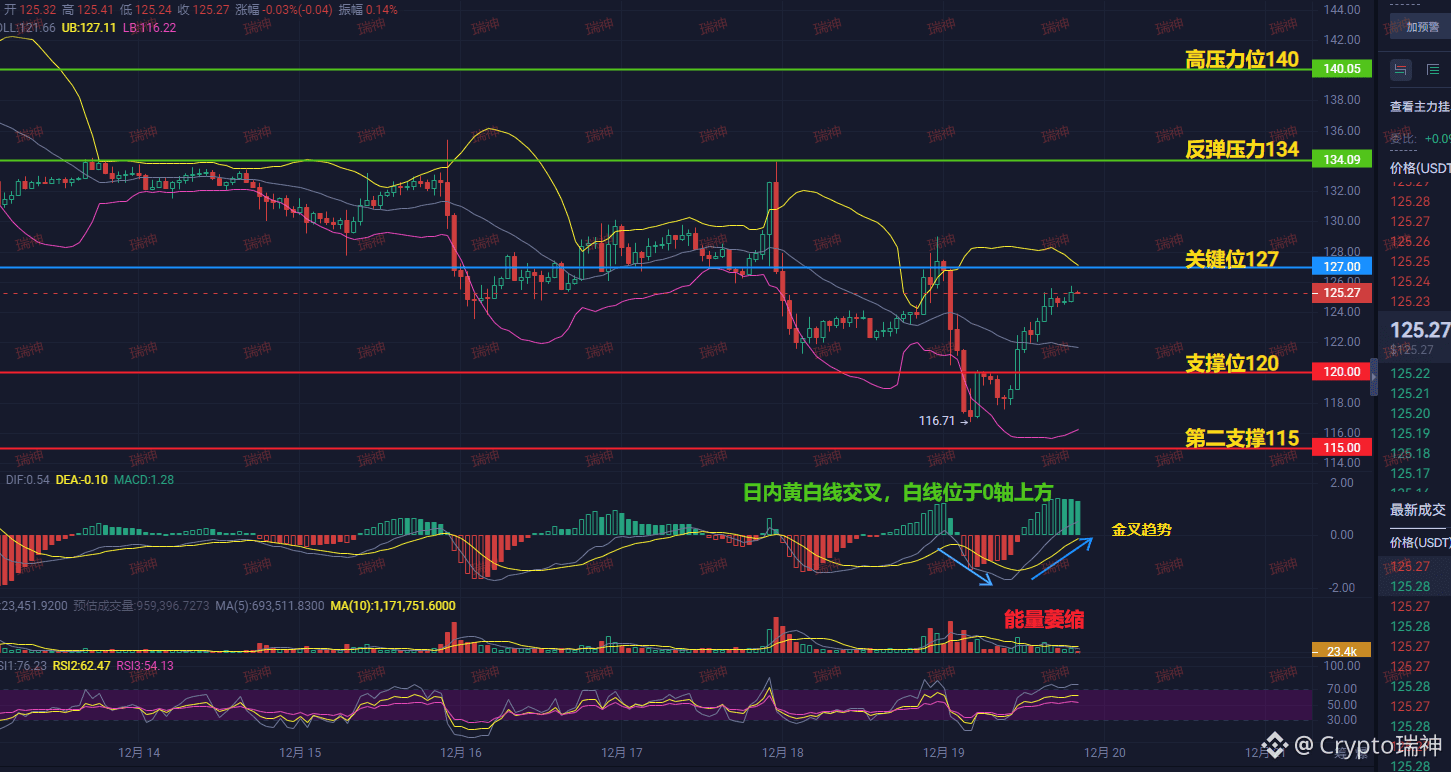Click the 116.71 low price marker
1451x772 pixels.
click(938, 422)
